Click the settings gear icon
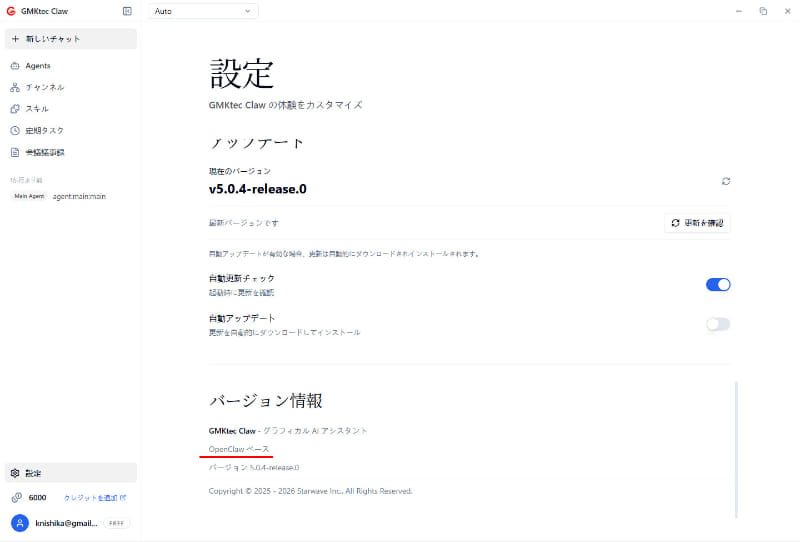This screenshot has width=800, height=542. 15,473
